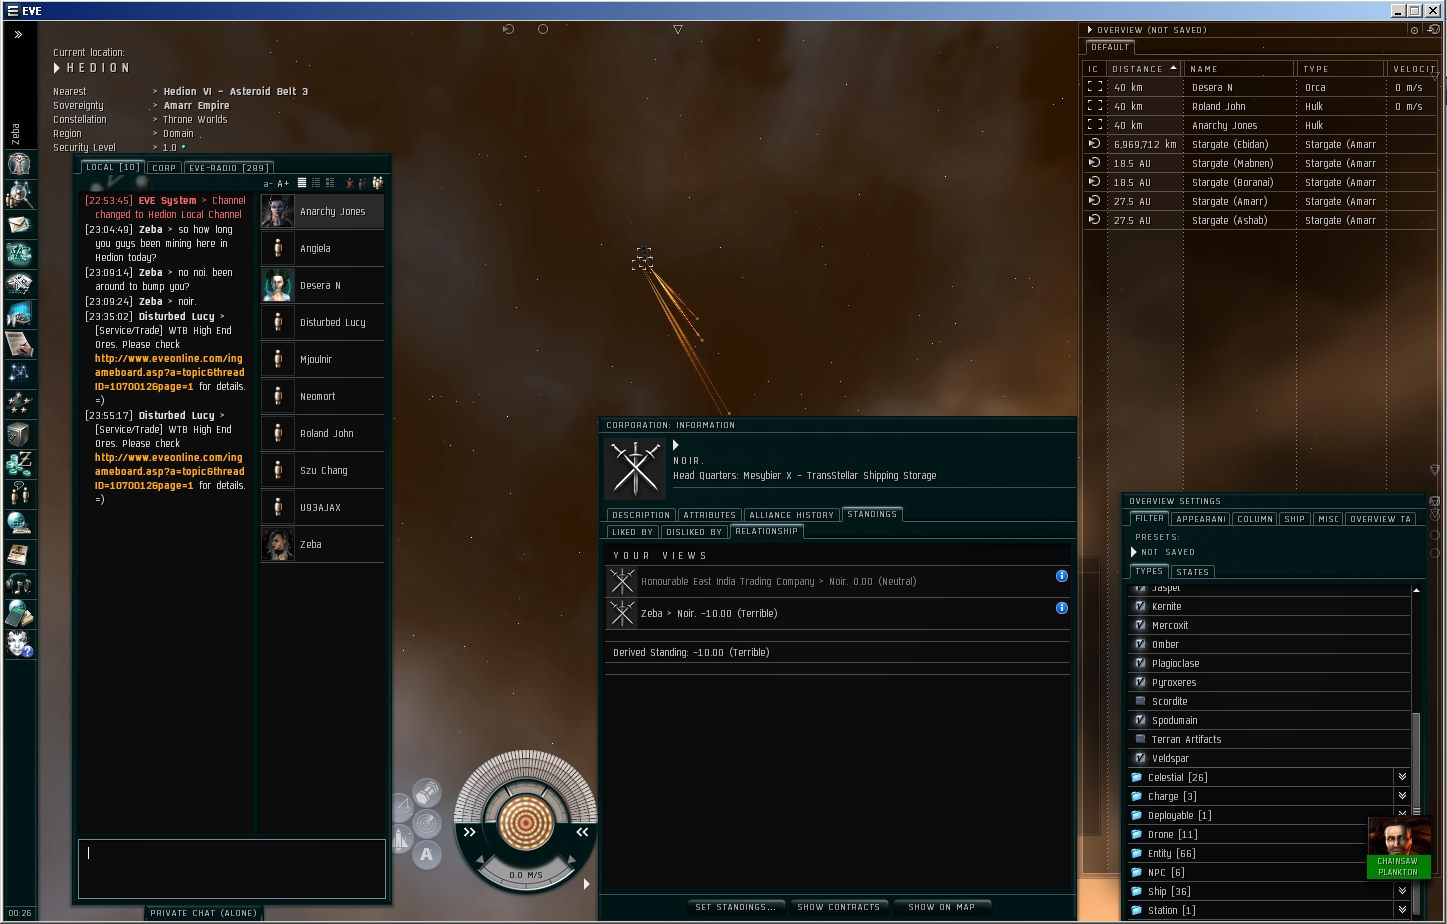Open the forum link in the 23:35:02 message
This screenshot has height=924, width=1447.
(169, 372)
